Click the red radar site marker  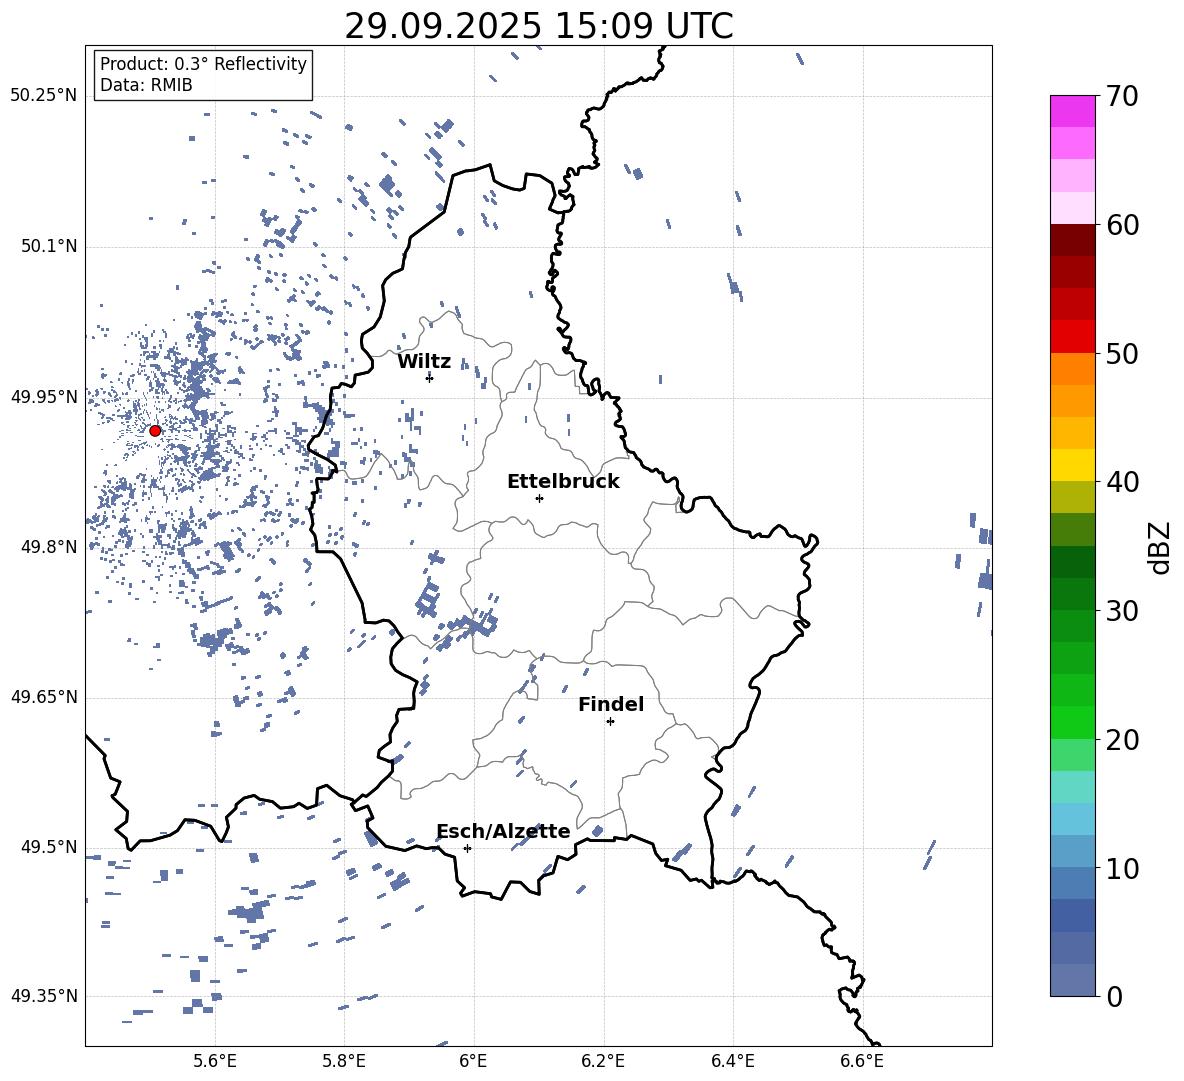click(155, 431)
